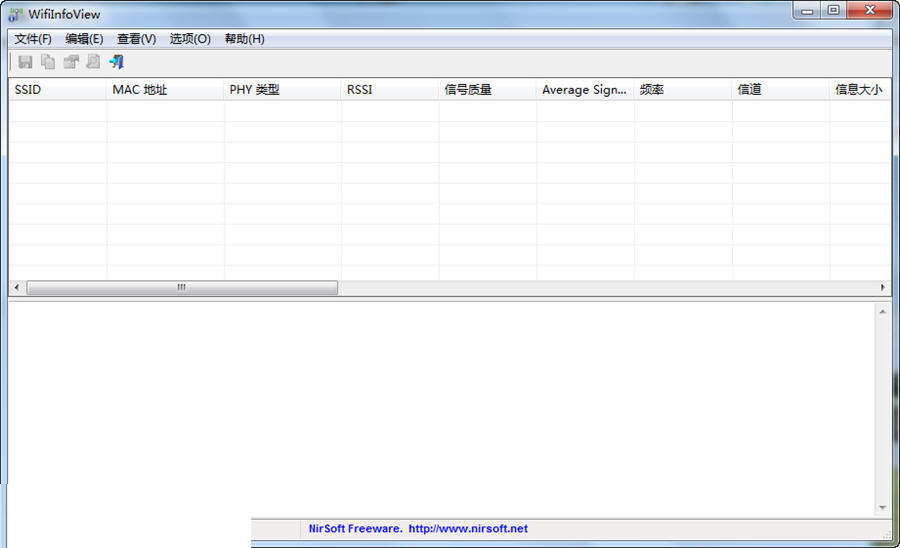Sort by the Average Sign... column header
900x548 pixels.
tap(585, 90)
